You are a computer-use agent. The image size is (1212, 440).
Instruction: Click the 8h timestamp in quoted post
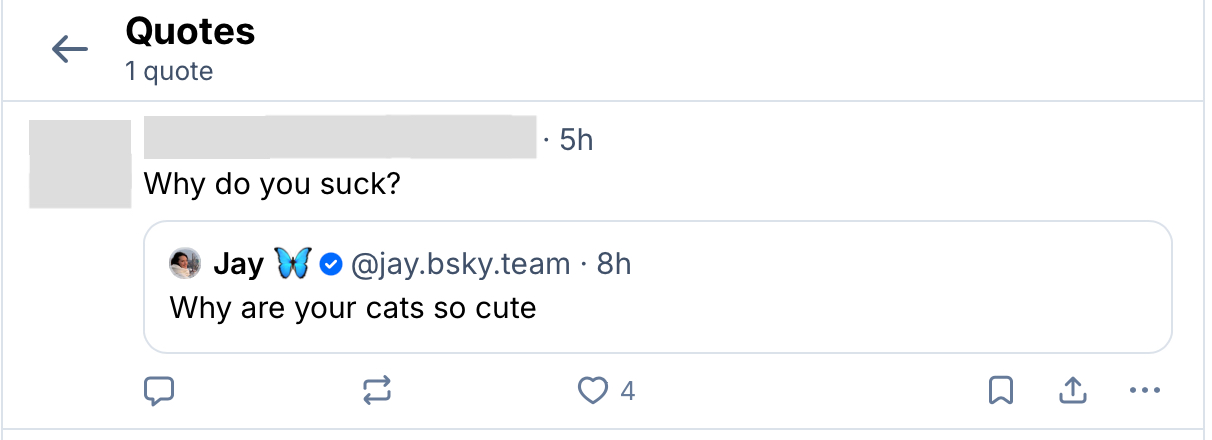614,264
